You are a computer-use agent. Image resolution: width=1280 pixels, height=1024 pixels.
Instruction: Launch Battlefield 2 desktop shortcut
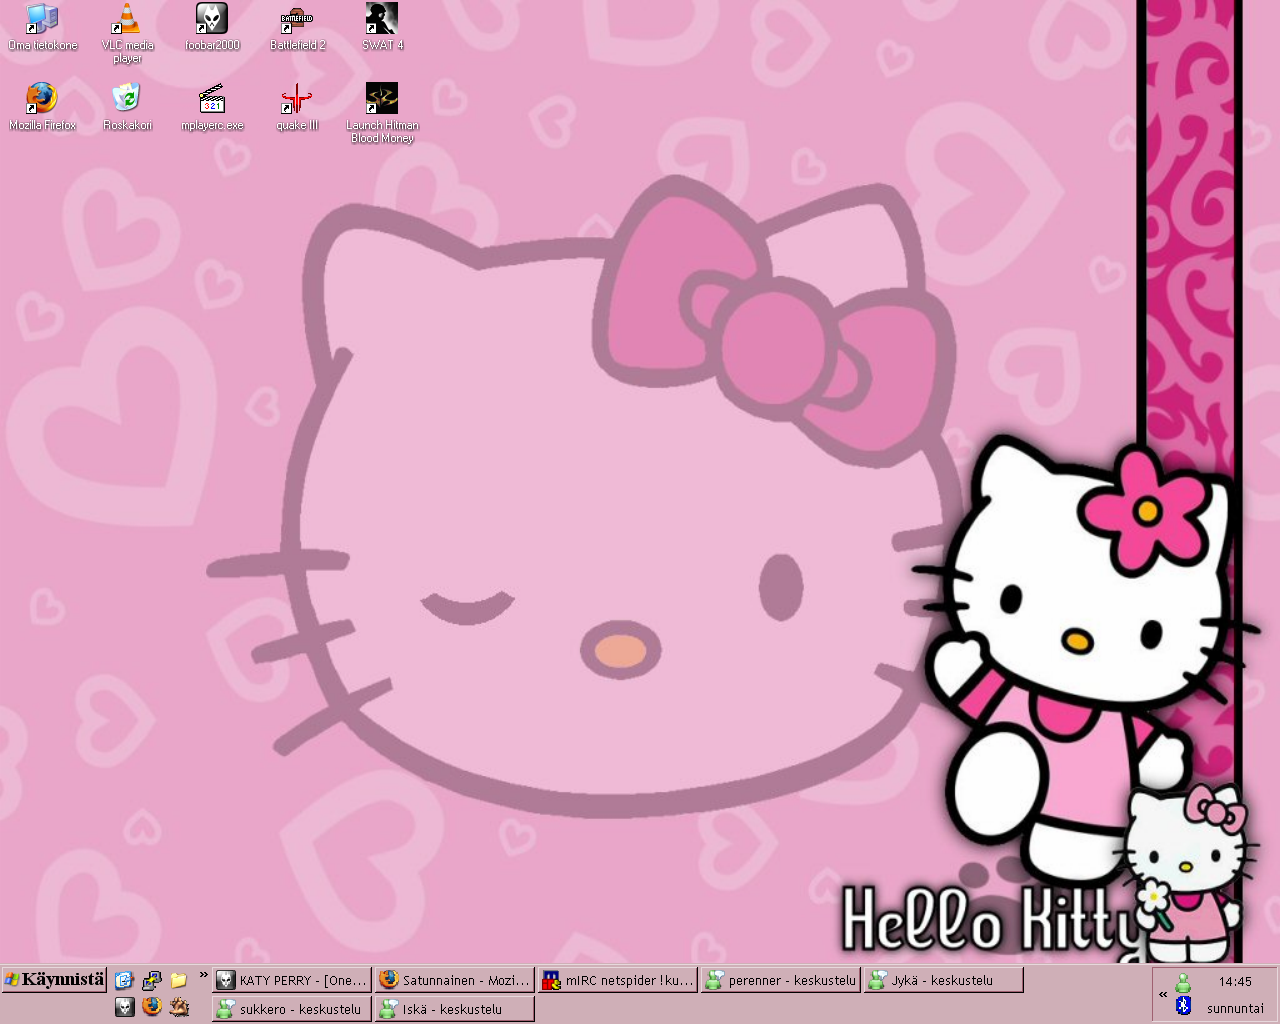click(x=297, y=27)
